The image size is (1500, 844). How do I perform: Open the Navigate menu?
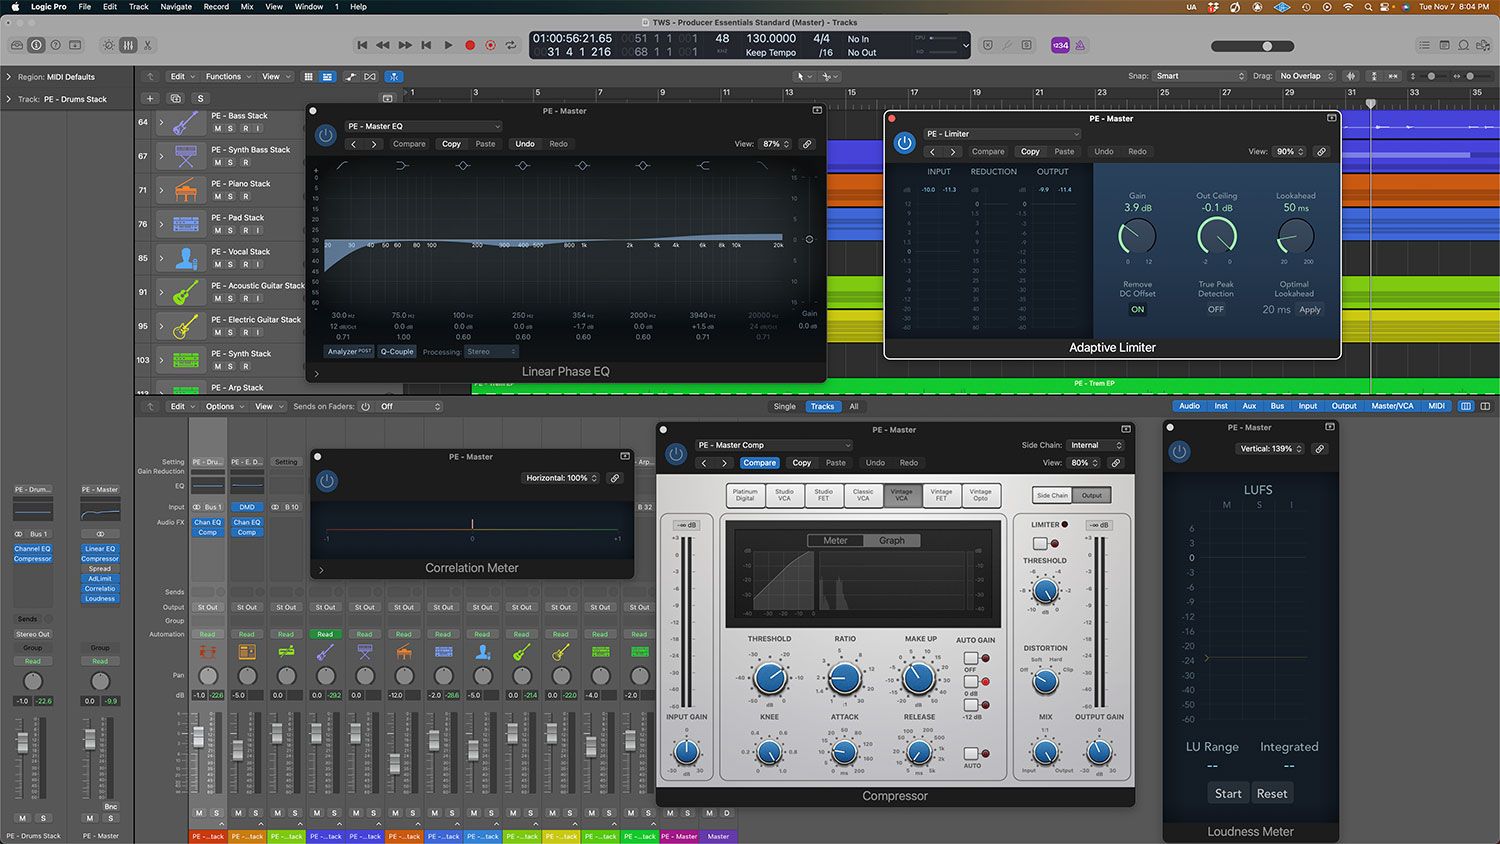pos(176,7)
